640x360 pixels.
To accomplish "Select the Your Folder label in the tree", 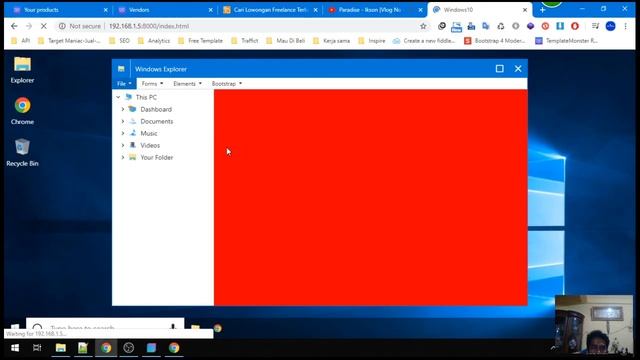I will (x=157, y=157).
